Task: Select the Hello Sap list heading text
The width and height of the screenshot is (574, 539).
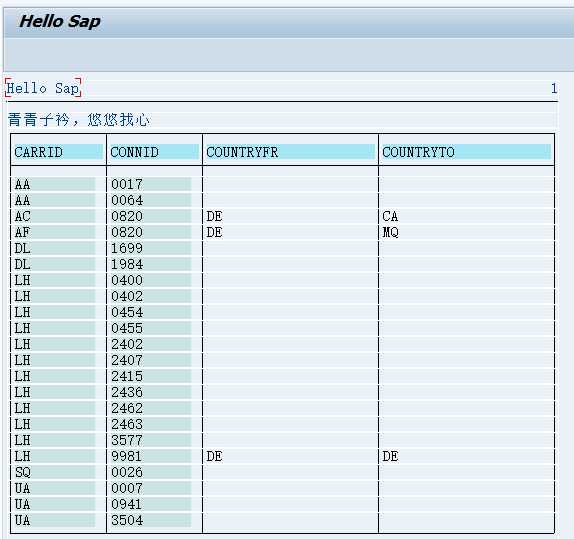Action: click(x=43, y=88)
